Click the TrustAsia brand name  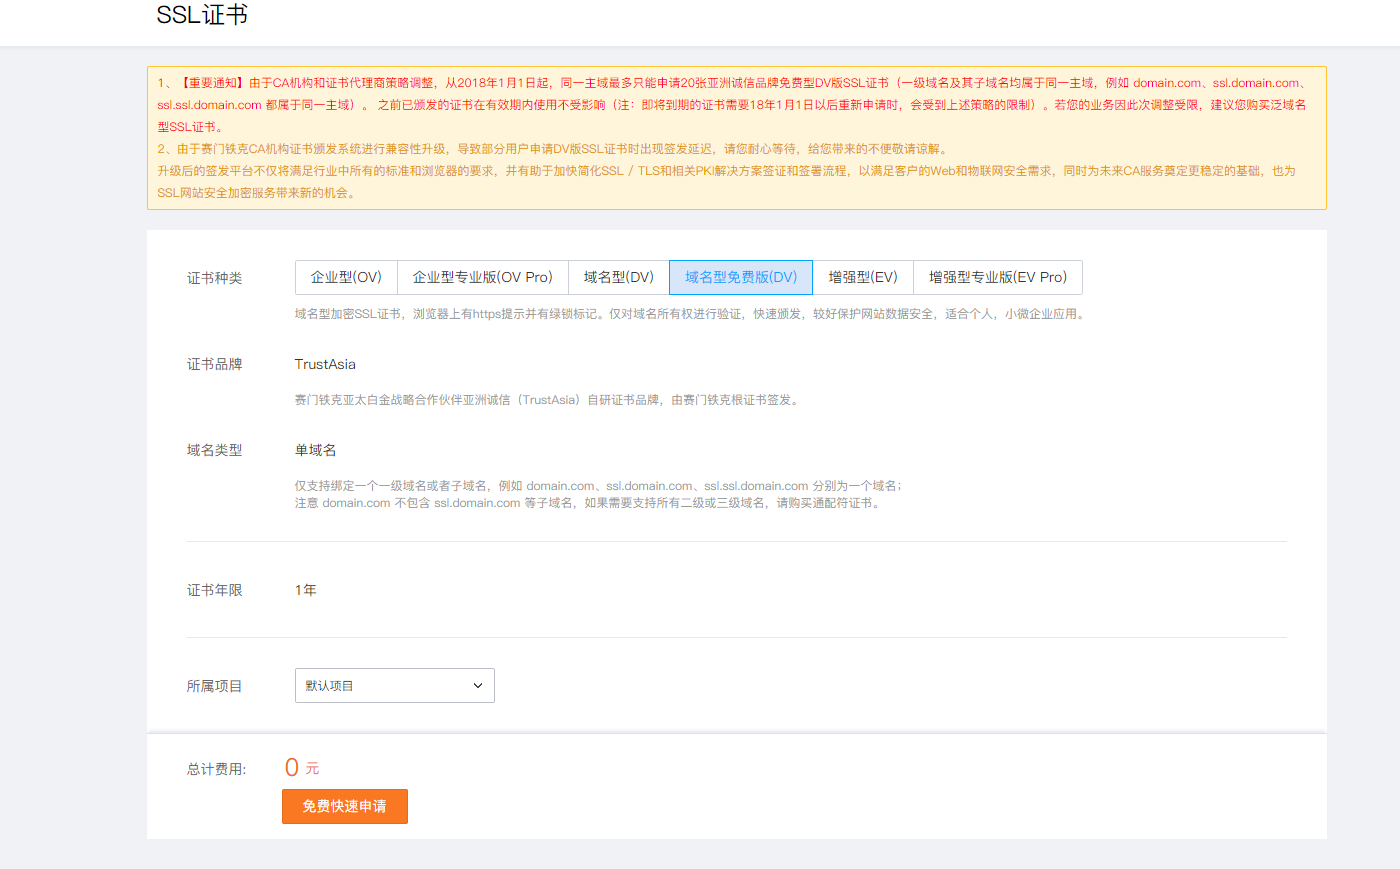click(325, 364)
